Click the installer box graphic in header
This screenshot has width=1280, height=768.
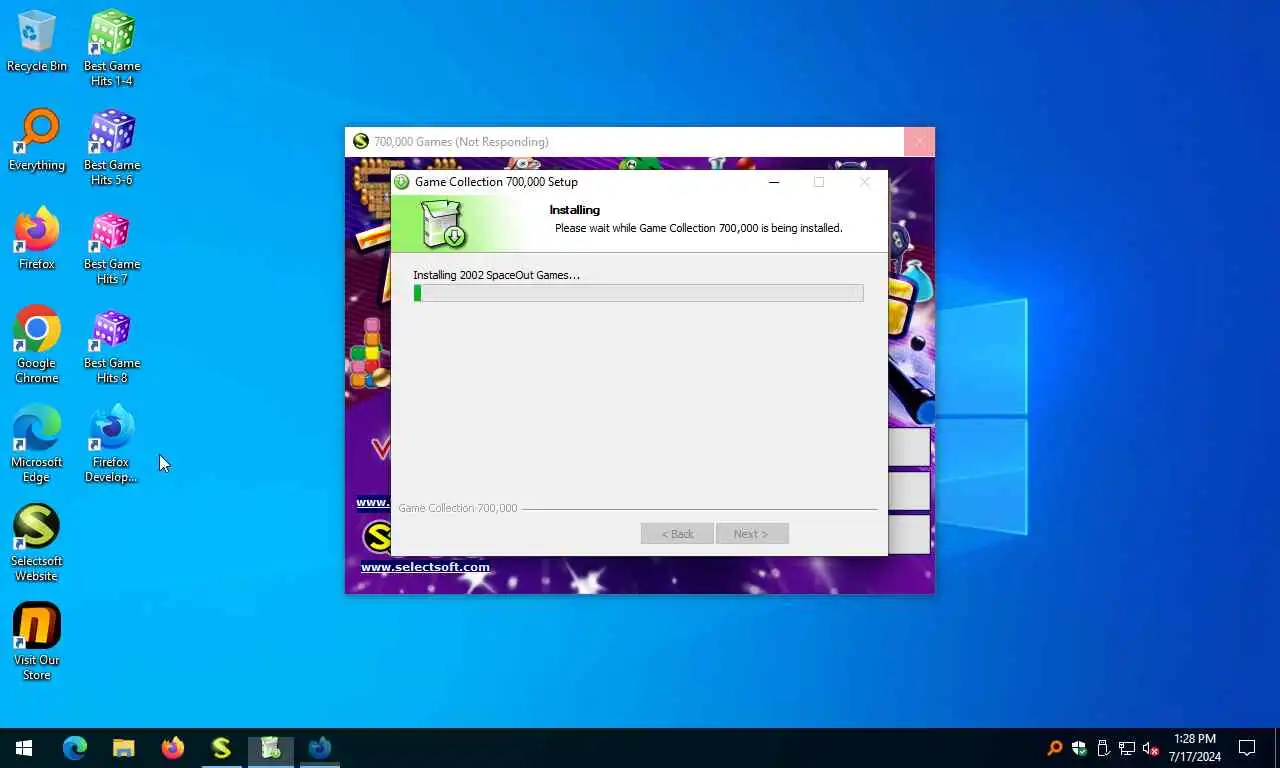(443, 223)
